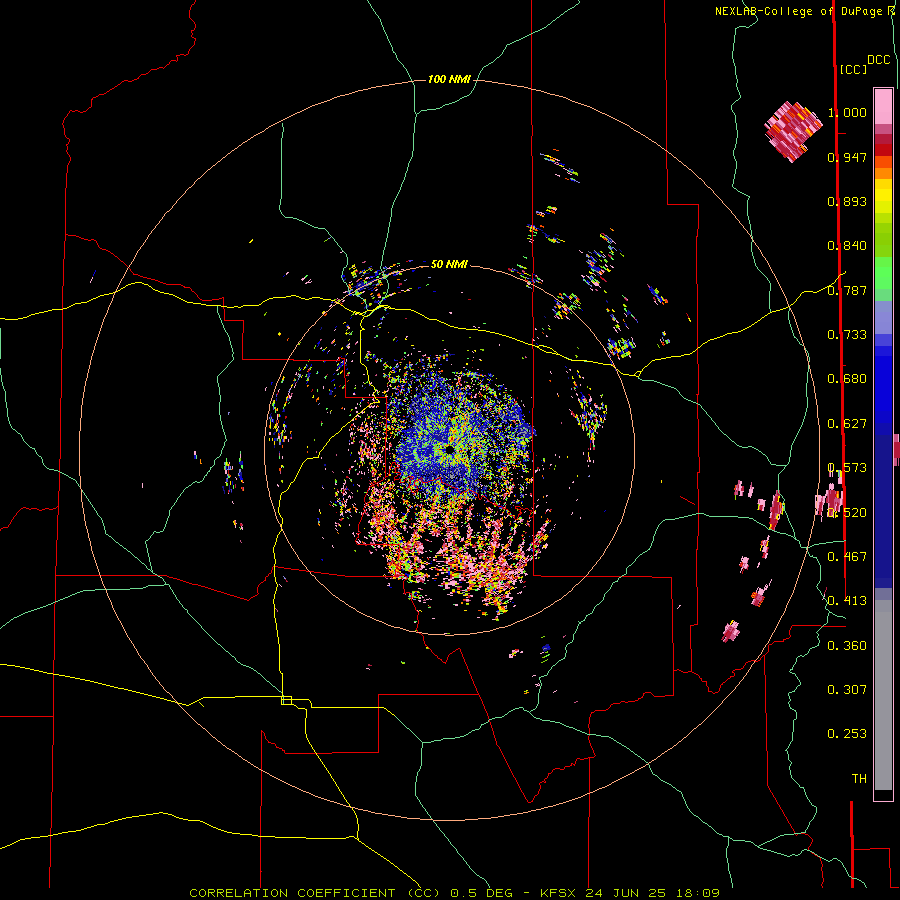Screen dimensions: 900x900
Task: Click the [CC] legend header
Action: pyautogui.click(x=853, y=69)
